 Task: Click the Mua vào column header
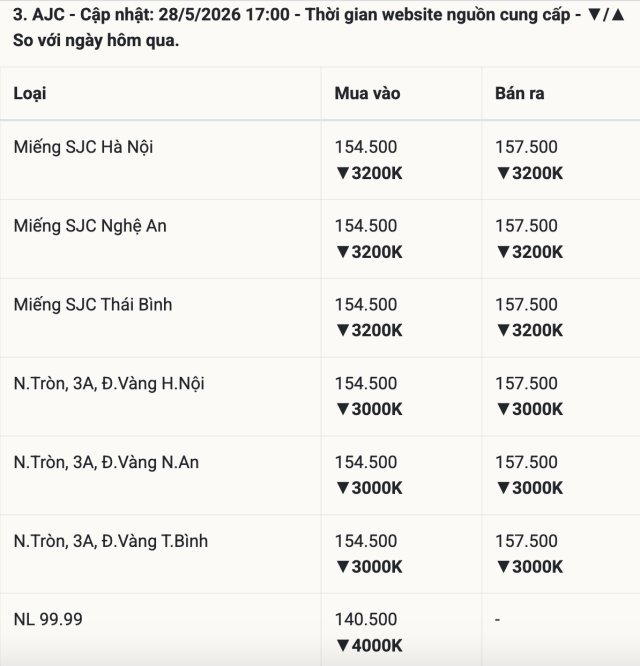[x=367, y=93]
